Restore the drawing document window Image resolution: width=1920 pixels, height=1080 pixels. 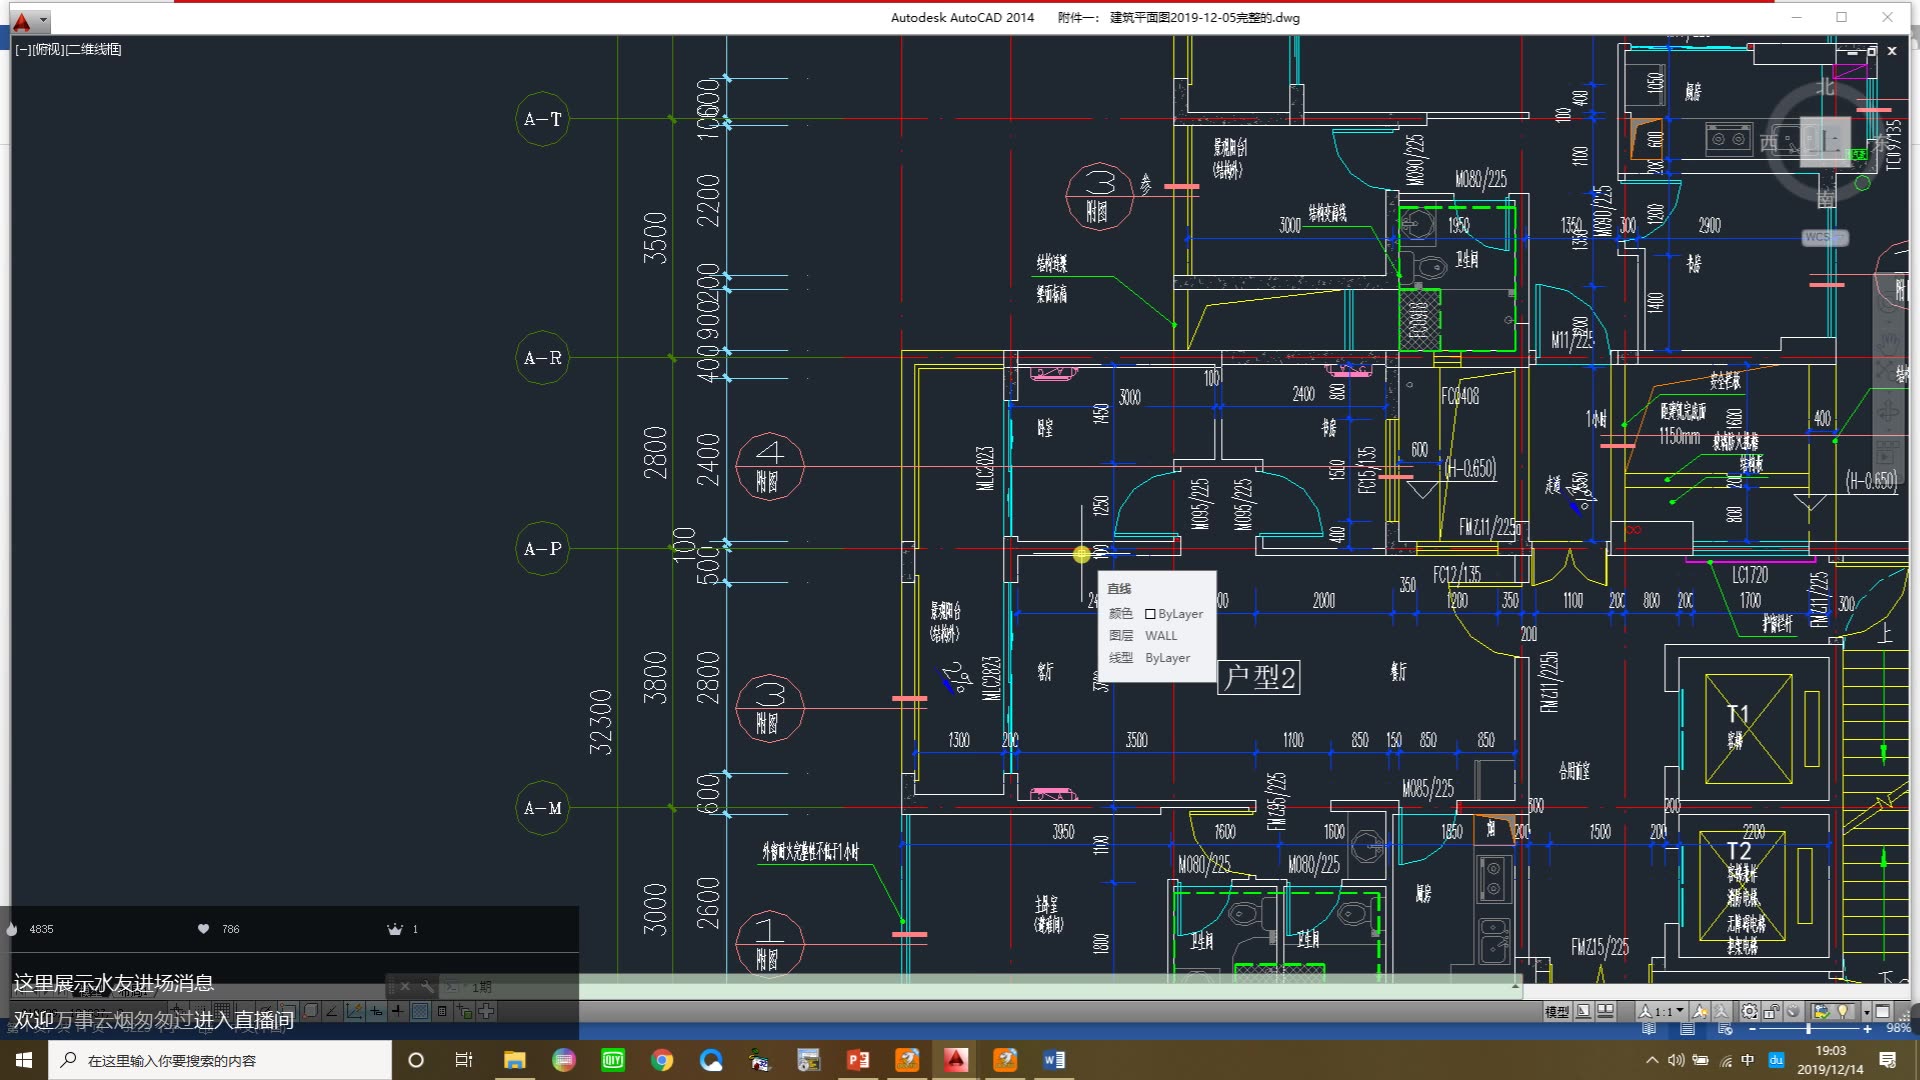[1872, 50]
